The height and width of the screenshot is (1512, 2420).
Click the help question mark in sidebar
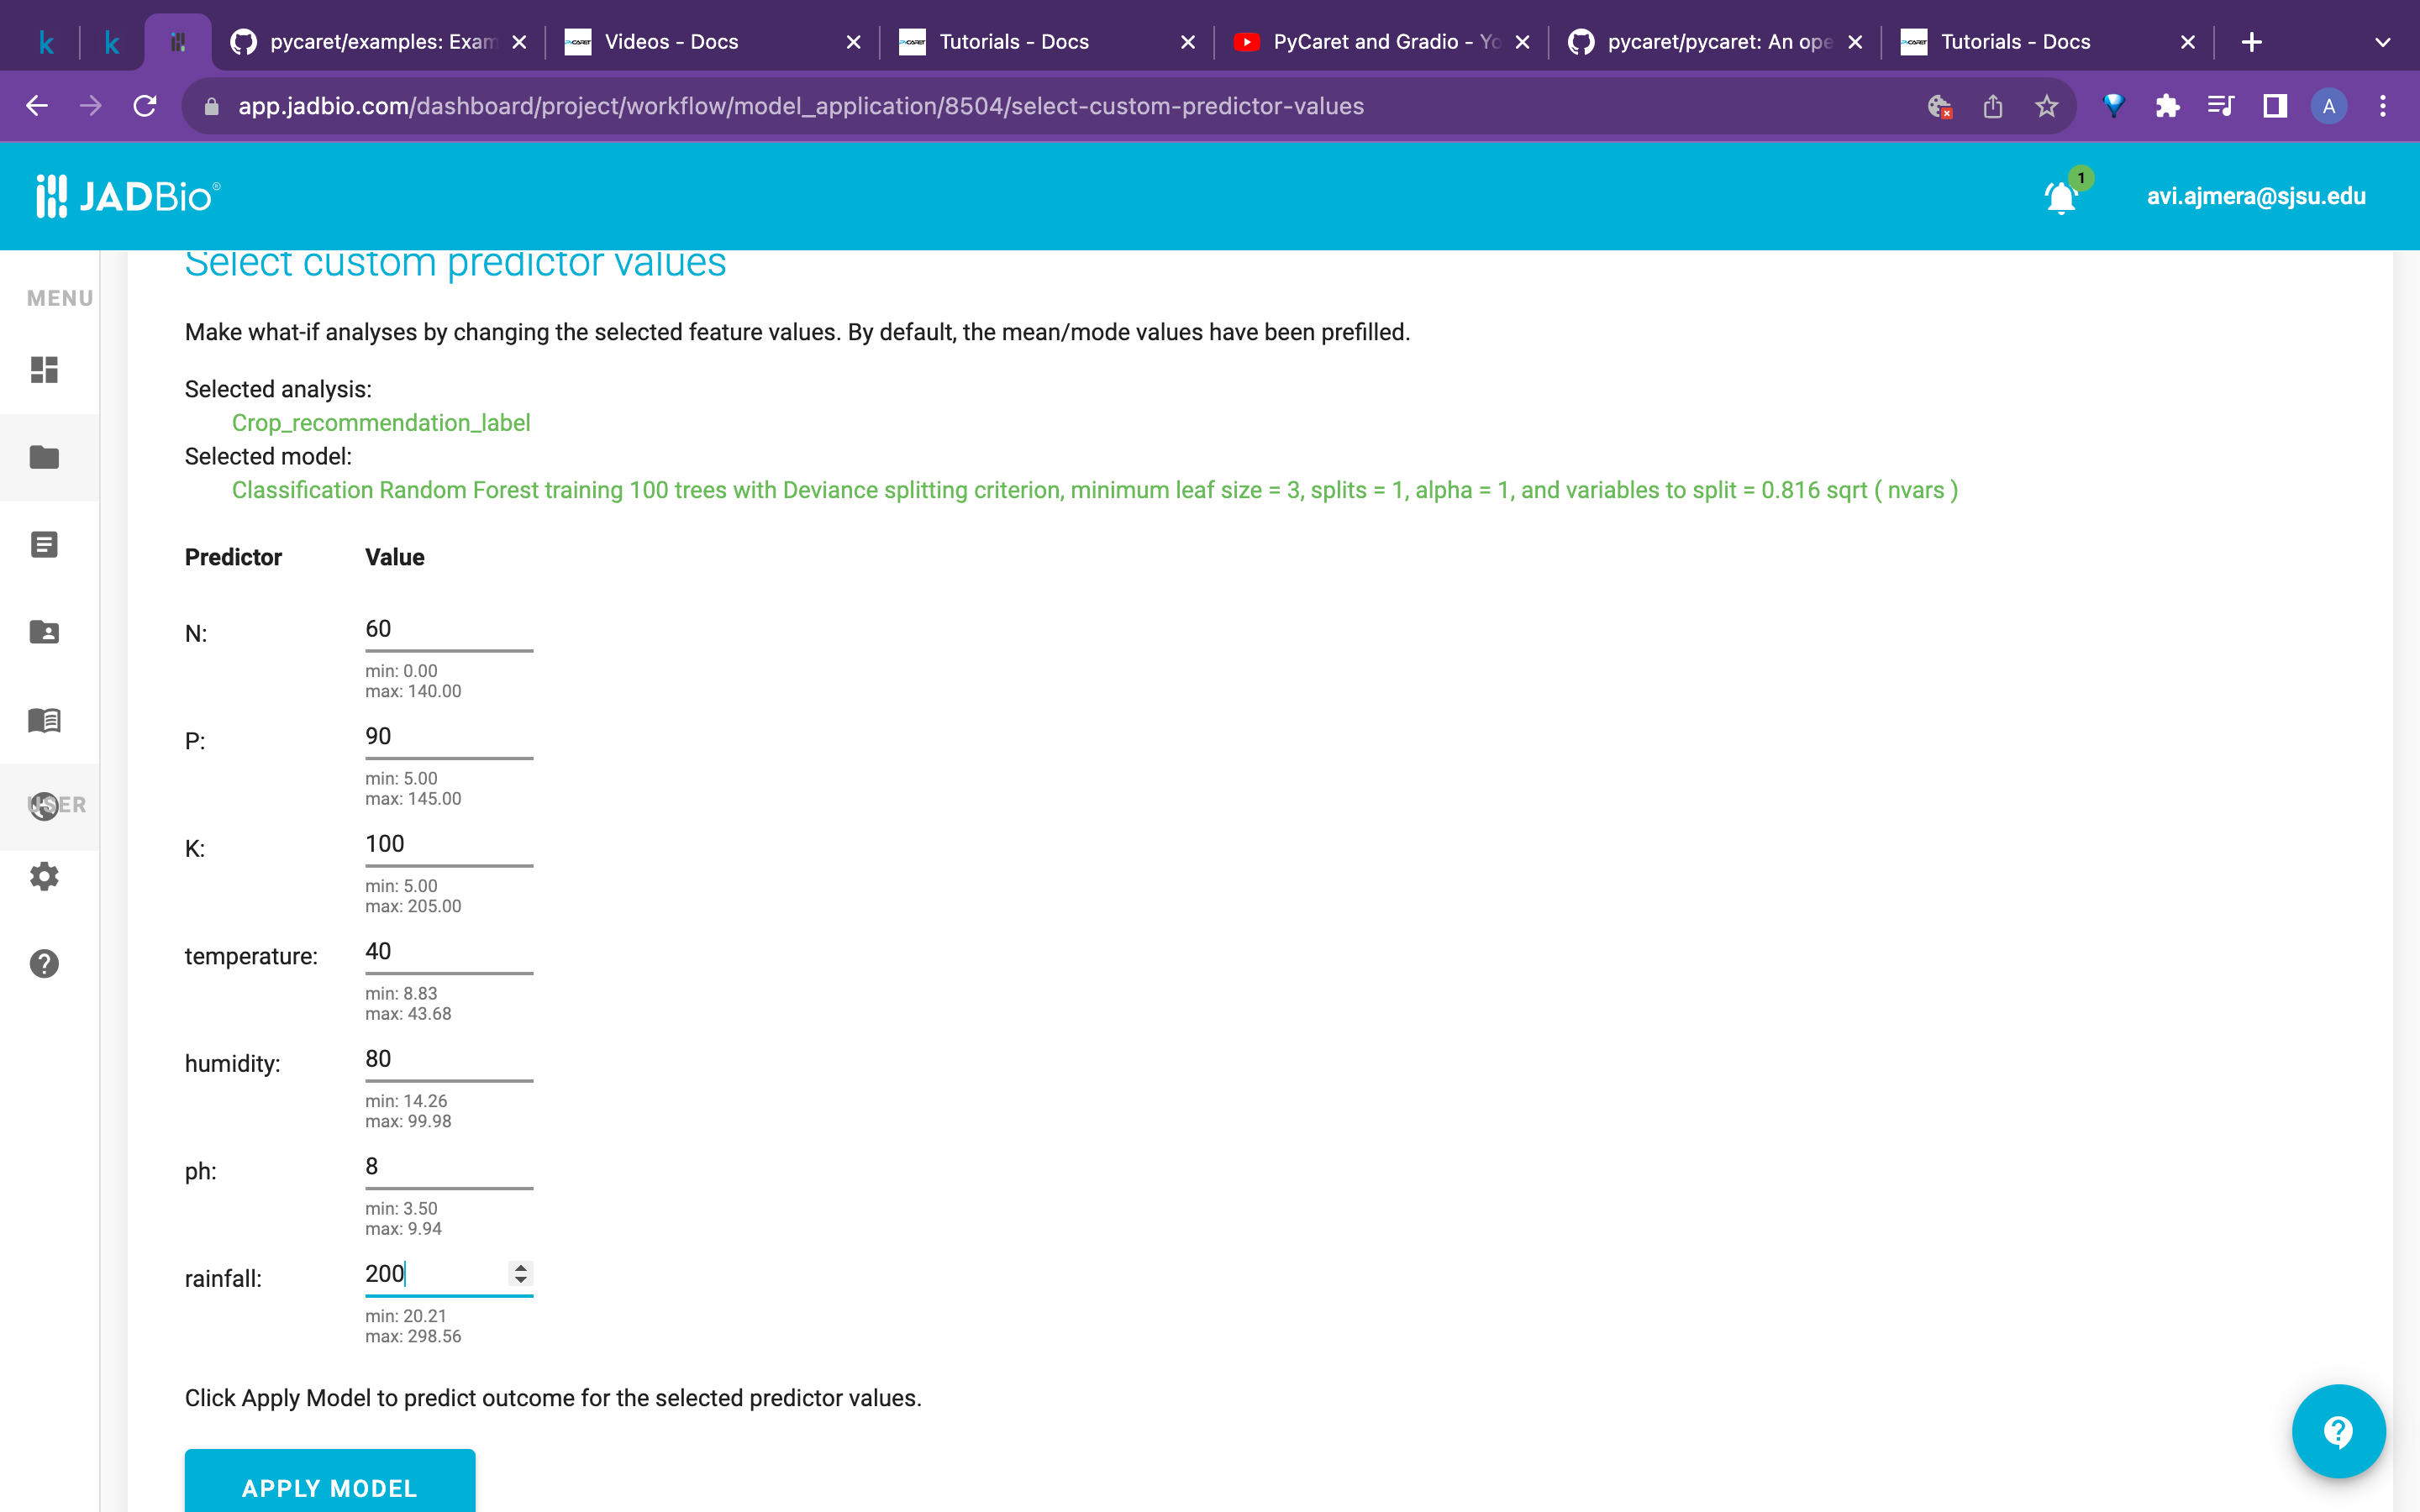pyautogui.click(x=44, y=963)
